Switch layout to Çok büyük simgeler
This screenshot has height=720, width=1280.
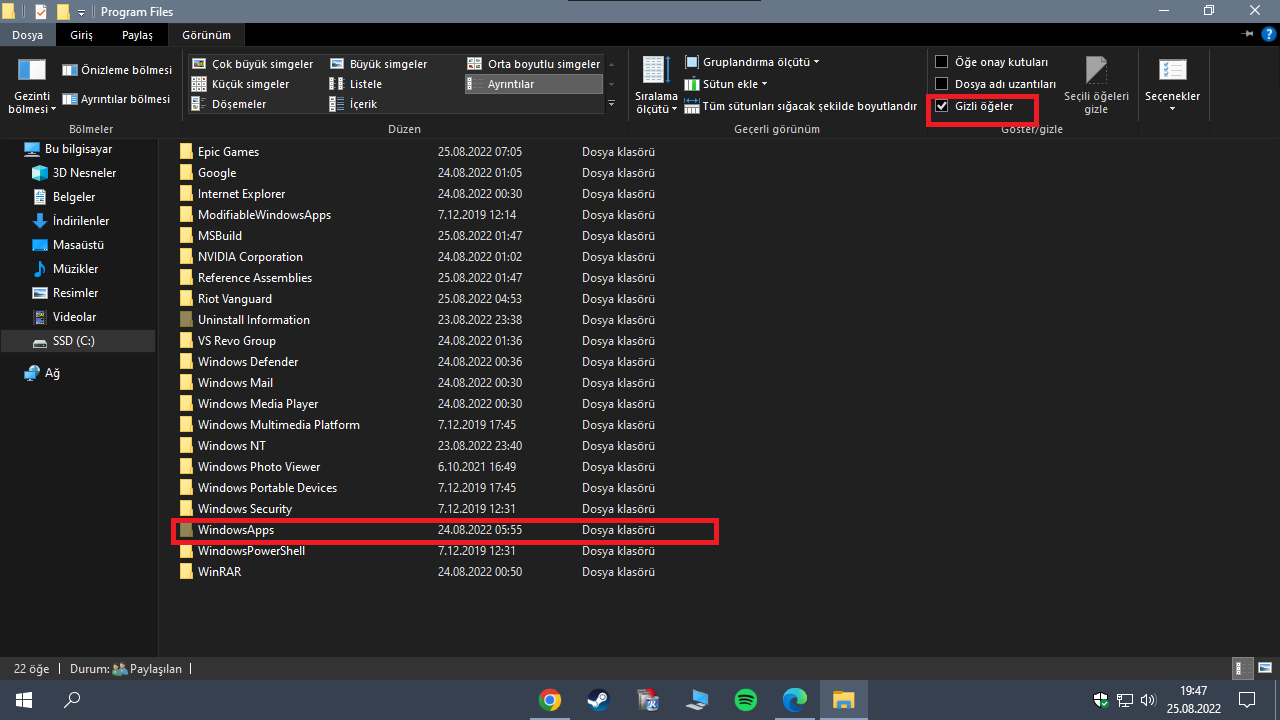click(252, 64)
